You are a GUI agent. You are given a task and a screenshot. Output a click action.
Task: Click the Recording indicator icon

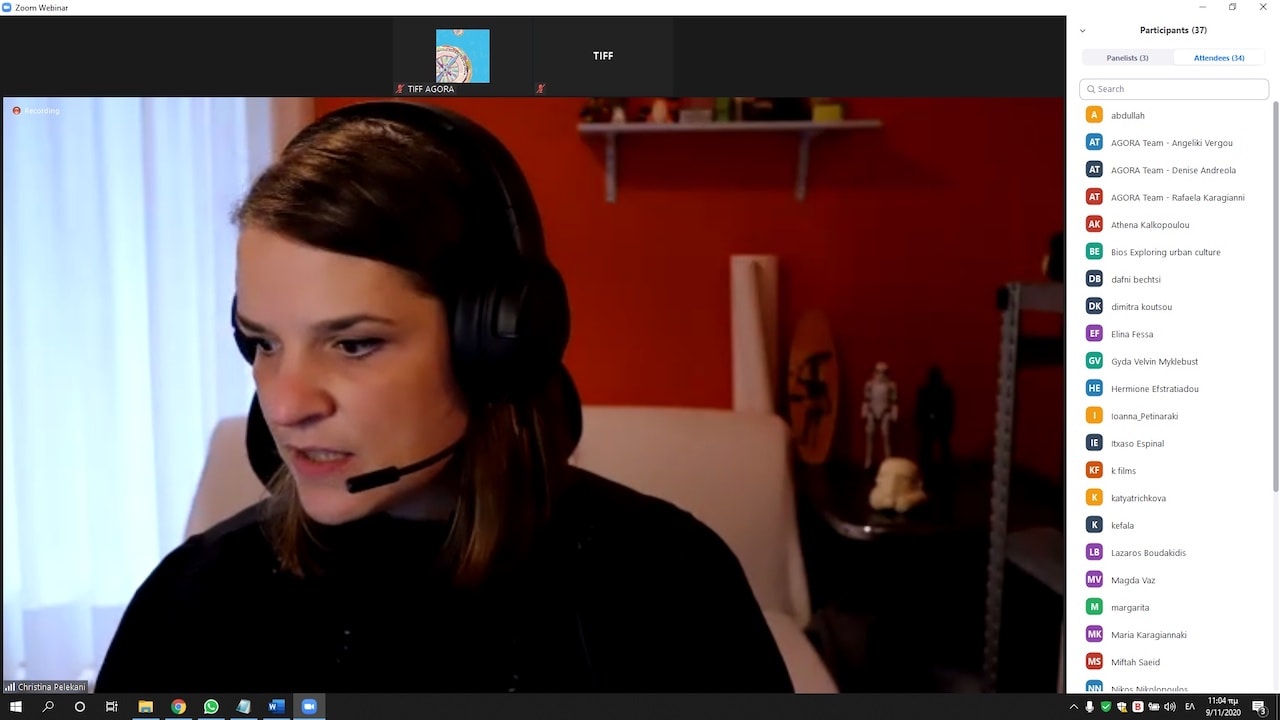click(x=17, y=111)
